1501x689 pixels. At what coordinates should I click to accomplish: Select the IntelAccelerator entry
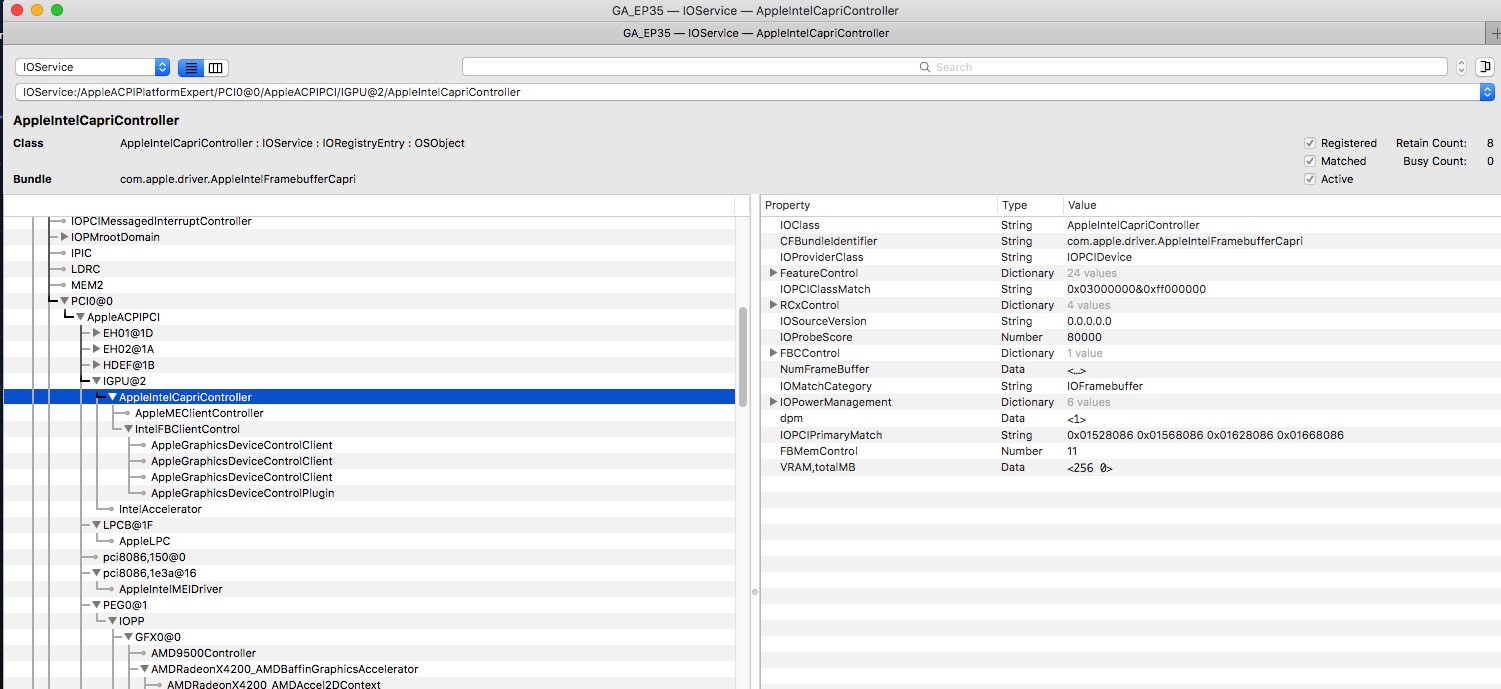[160, 509]
